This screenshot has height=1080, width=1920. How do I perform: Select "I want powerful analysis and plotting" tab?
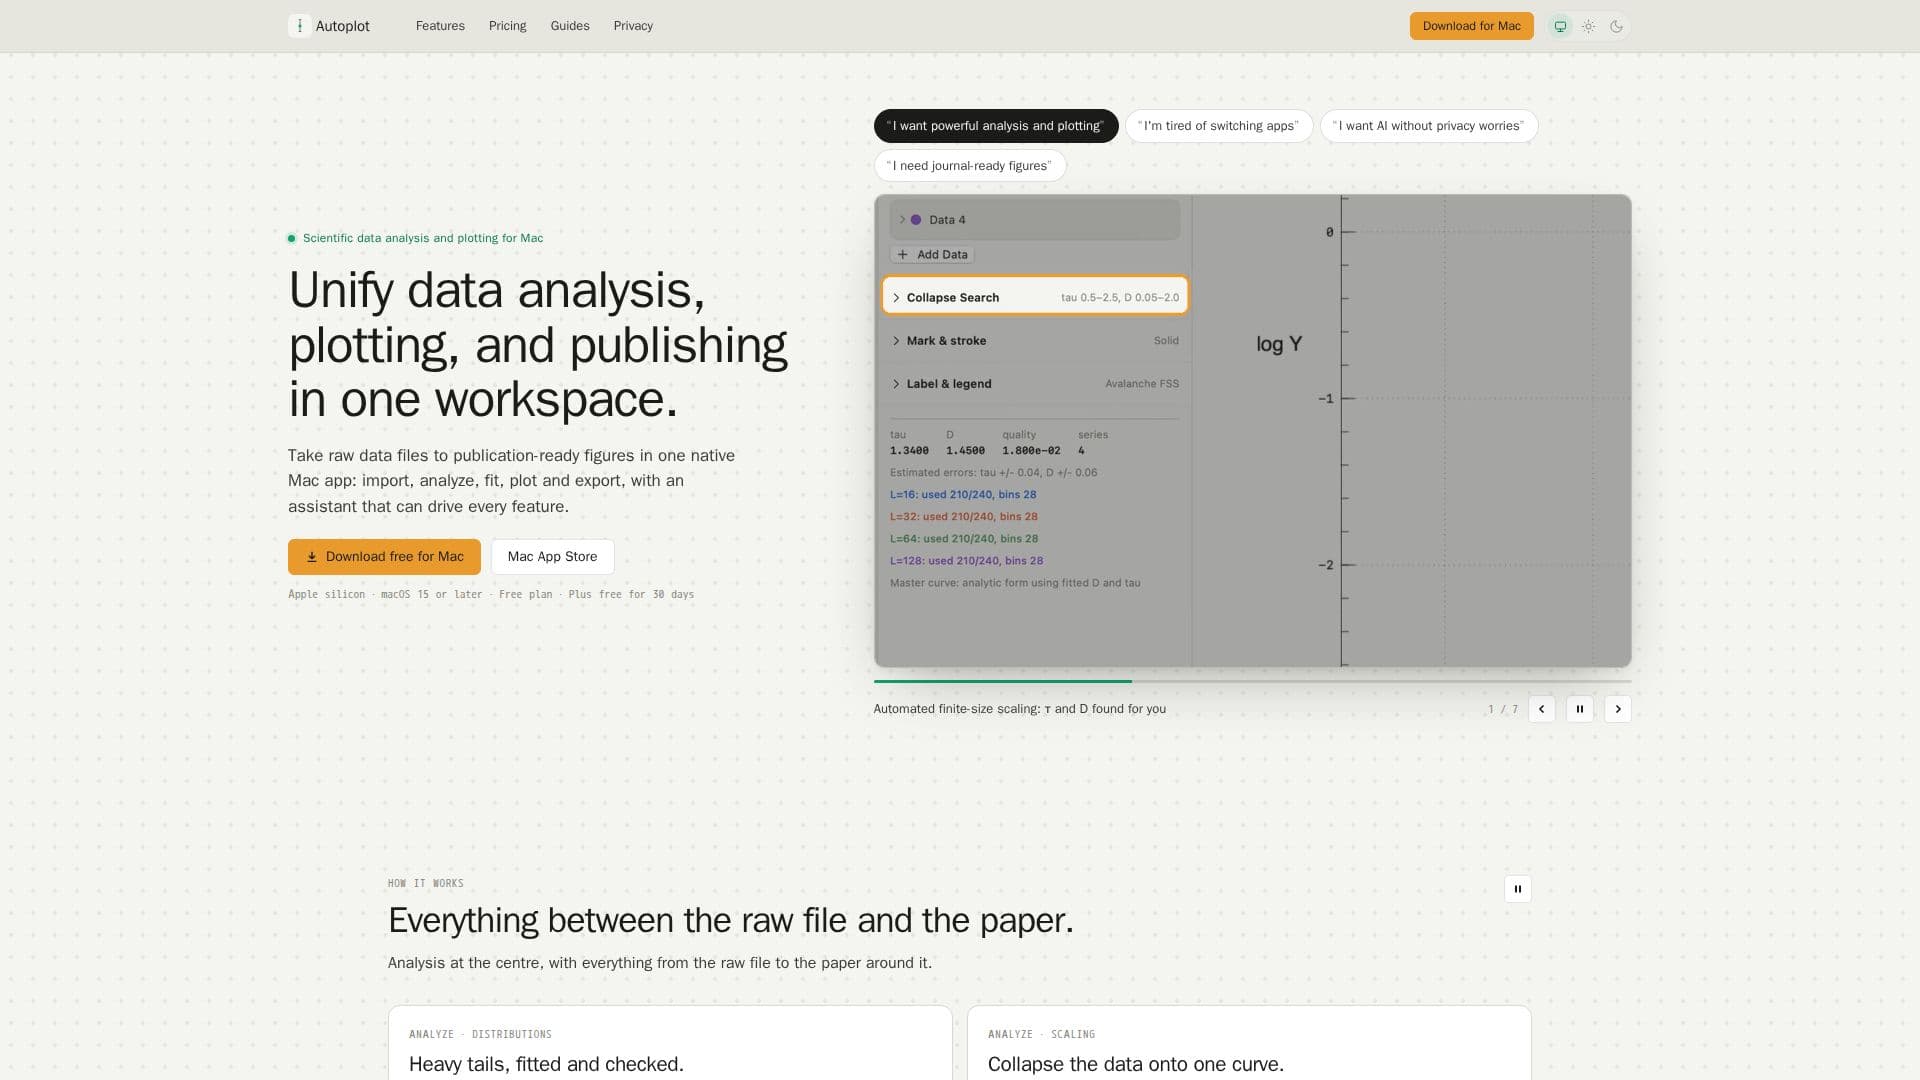996,126
